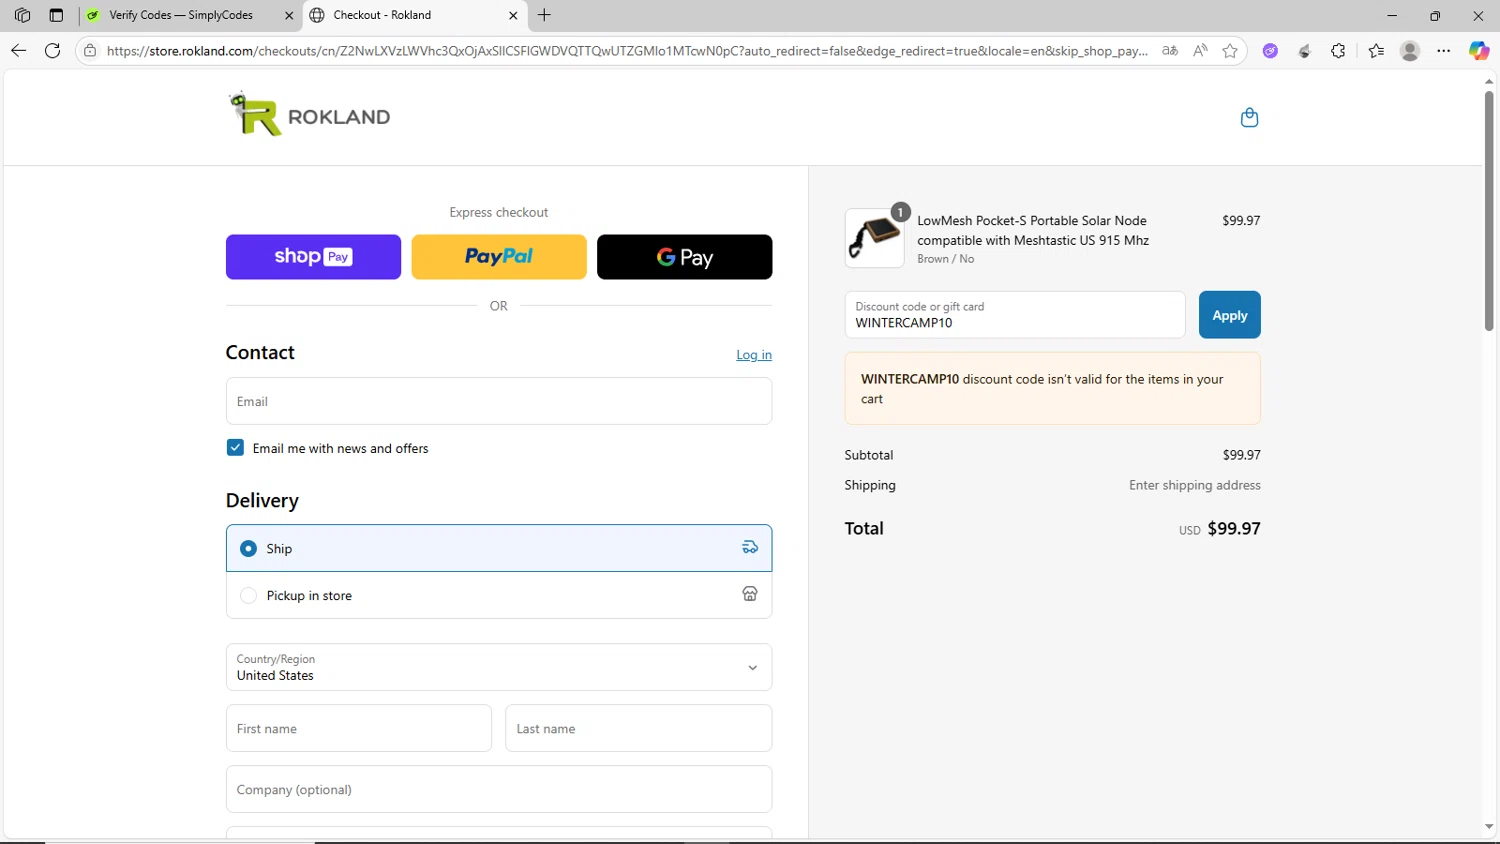Click the page vertical scrollbar
The image size is (1500, 844).
pos(1489,210)
